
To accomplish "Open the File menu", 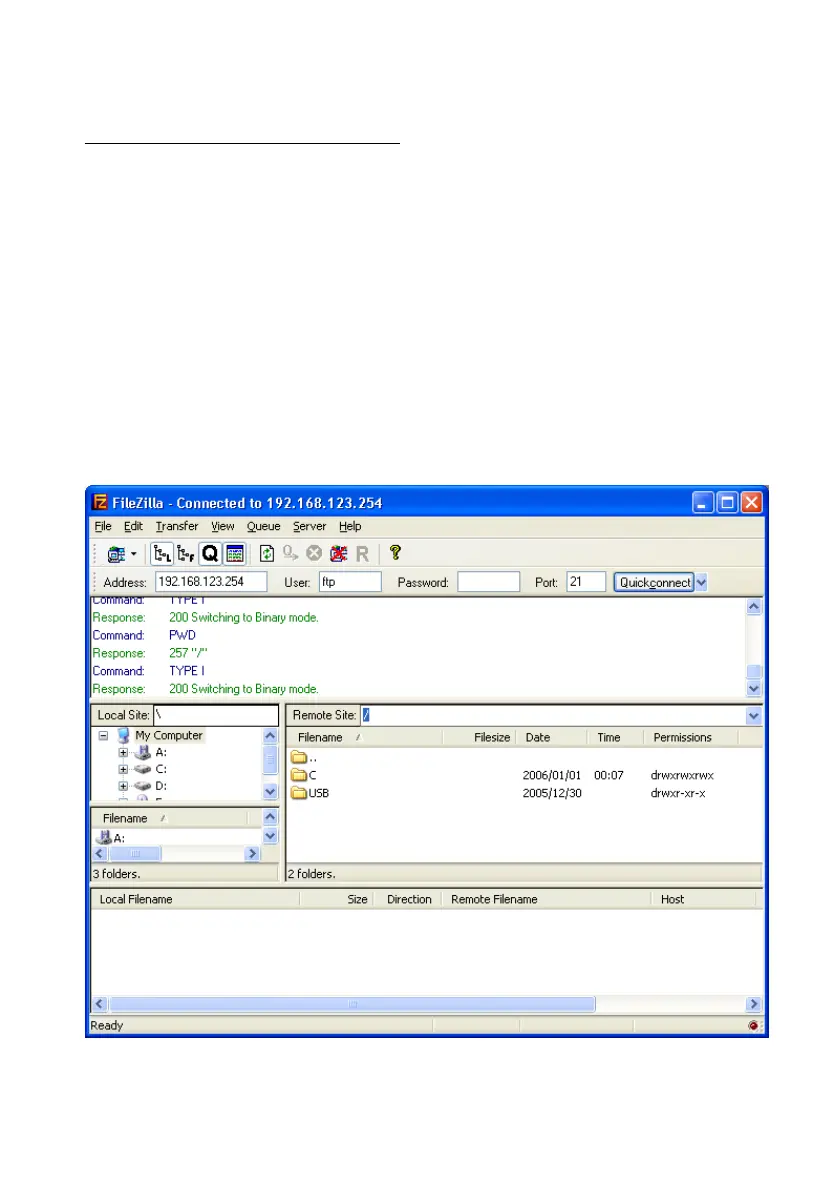I will (103, 526).
